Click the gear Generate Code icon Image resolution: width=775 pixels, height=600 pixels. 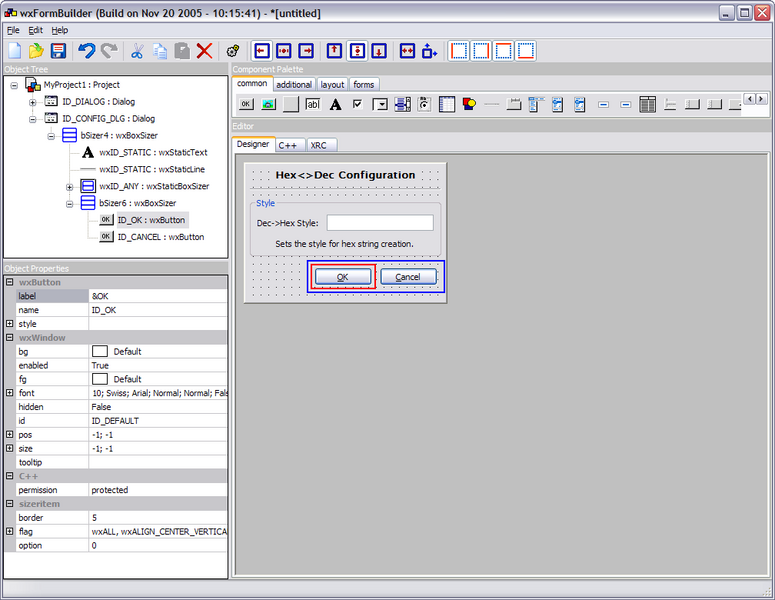tap(233, 51)
